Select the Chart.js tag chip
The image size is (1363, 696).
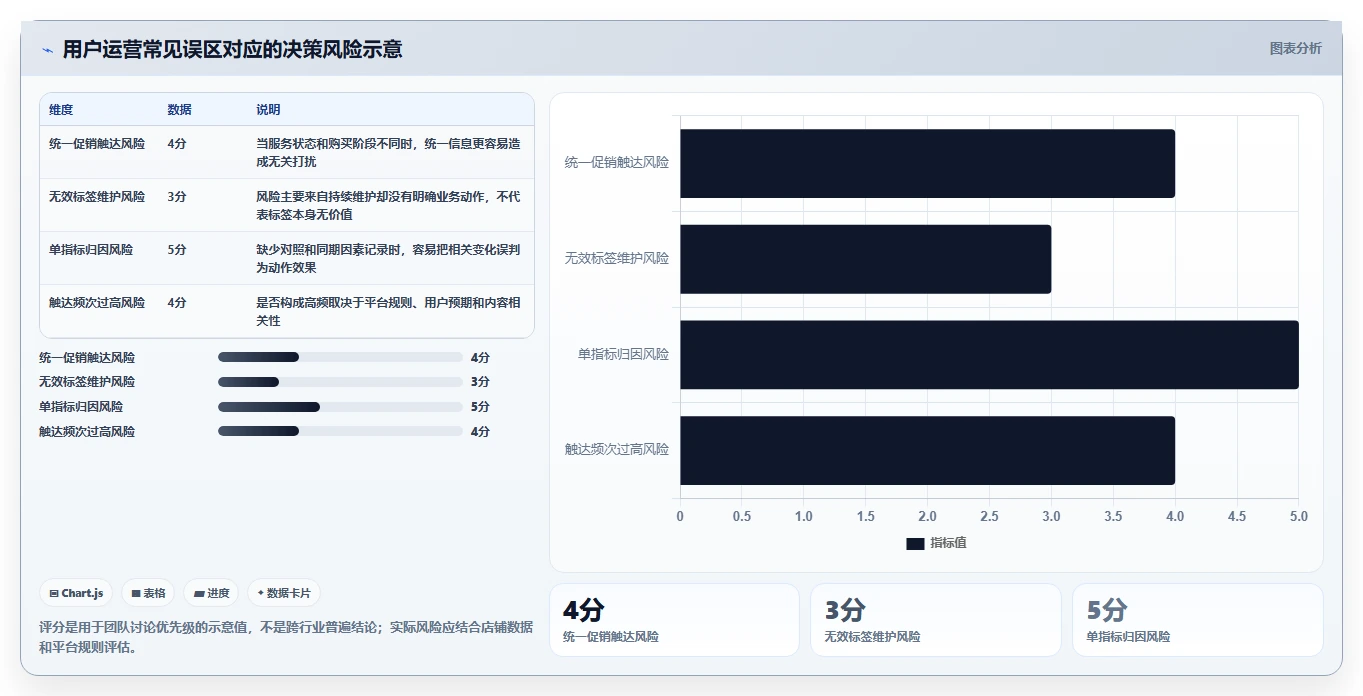point(77,593)
